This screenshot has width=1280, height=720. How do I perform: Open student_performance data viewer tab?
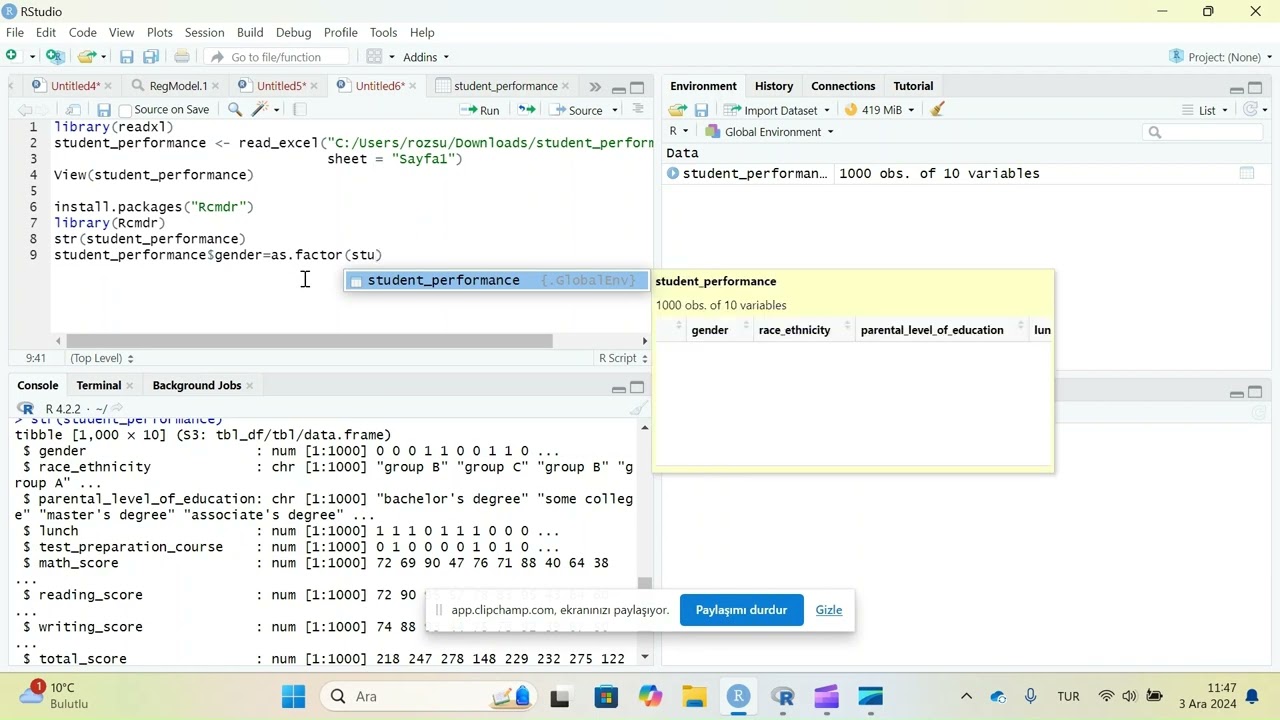[505, 86]
